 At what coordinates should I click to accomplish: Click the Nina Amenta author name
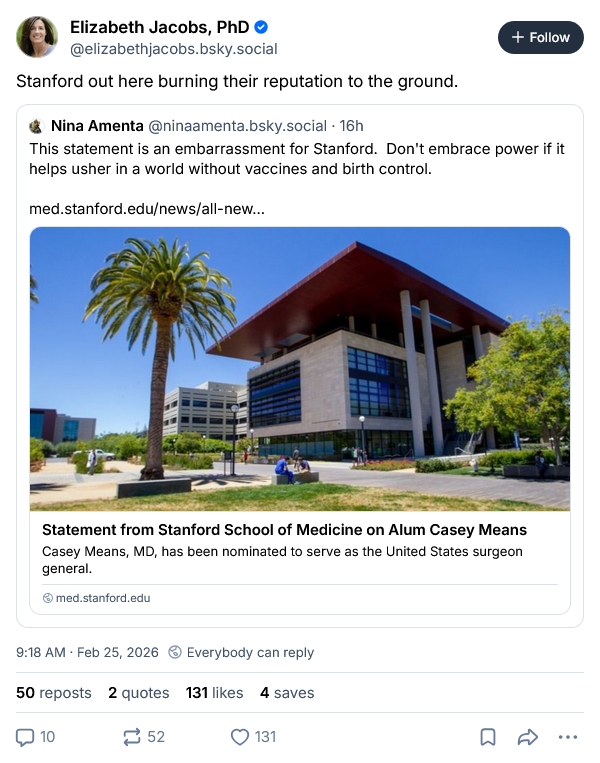96,126
